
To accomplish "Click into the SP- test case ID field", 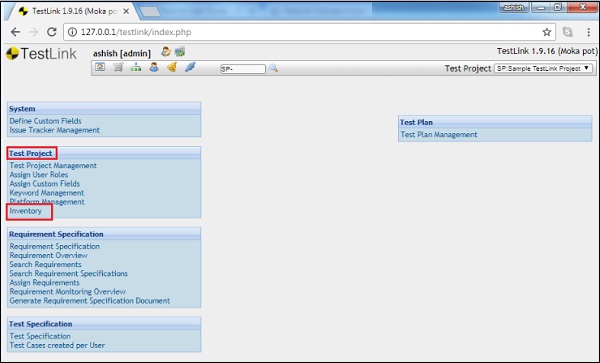I will 243,69.
